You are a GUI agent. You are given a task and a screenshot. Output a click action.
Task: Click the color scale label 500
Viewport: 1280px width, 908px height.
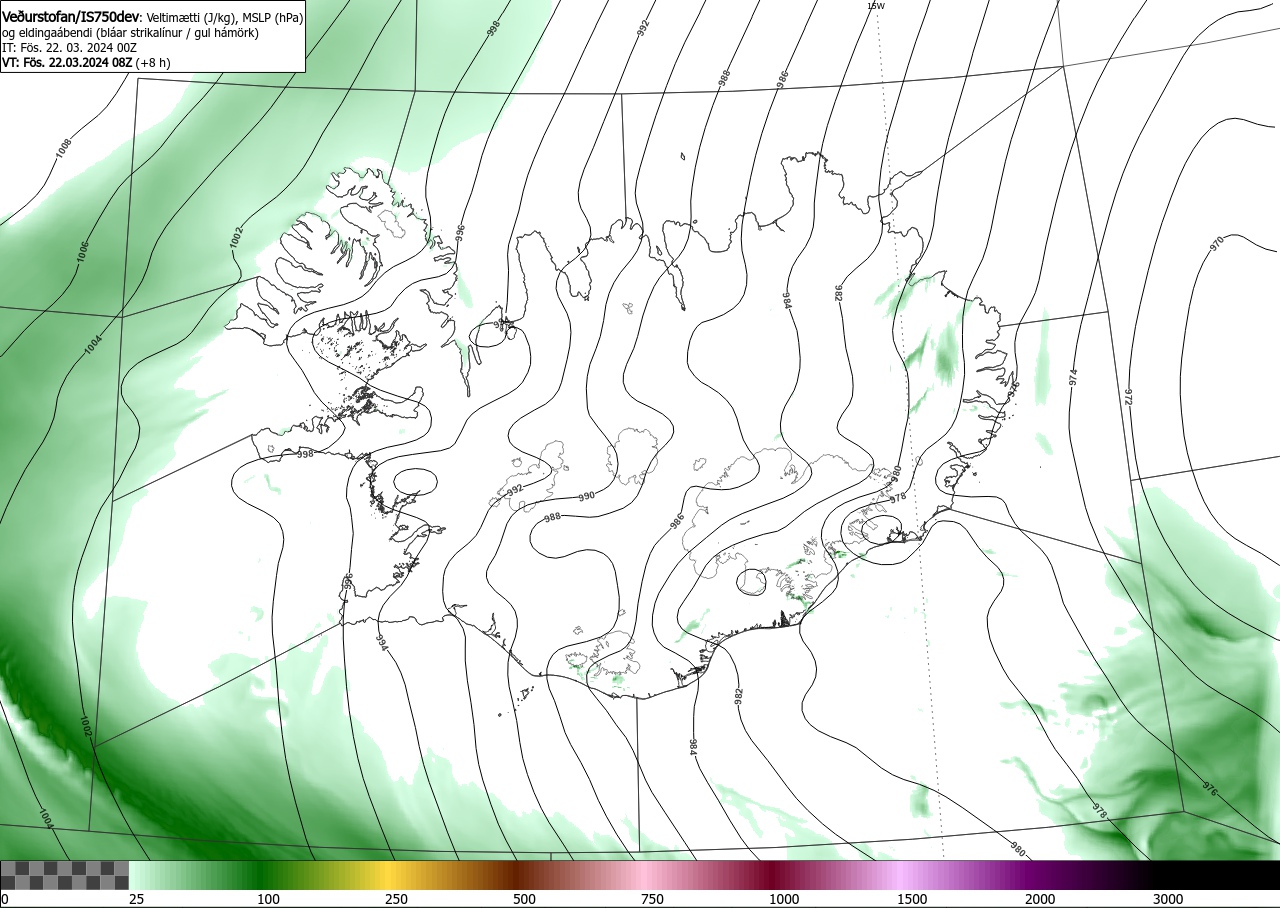524,899
